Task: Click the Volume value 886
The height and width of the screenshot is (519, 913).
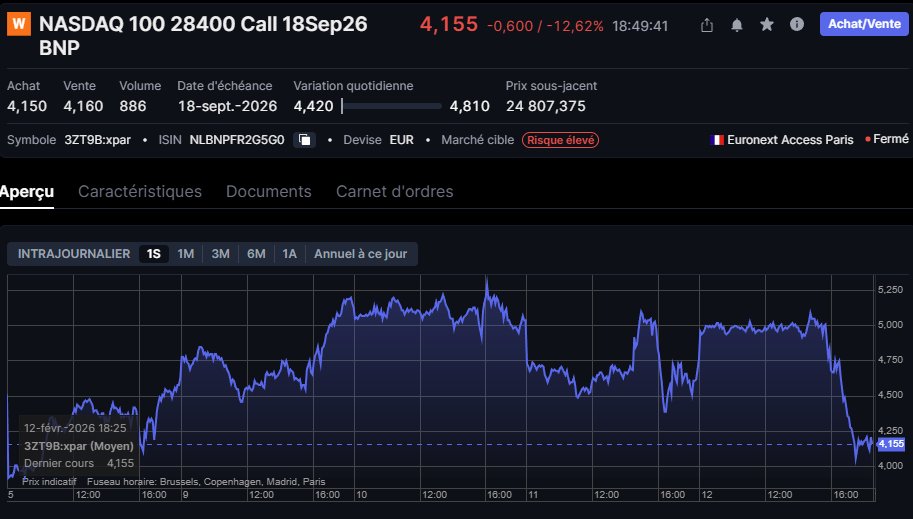Action: coord(133,106)
